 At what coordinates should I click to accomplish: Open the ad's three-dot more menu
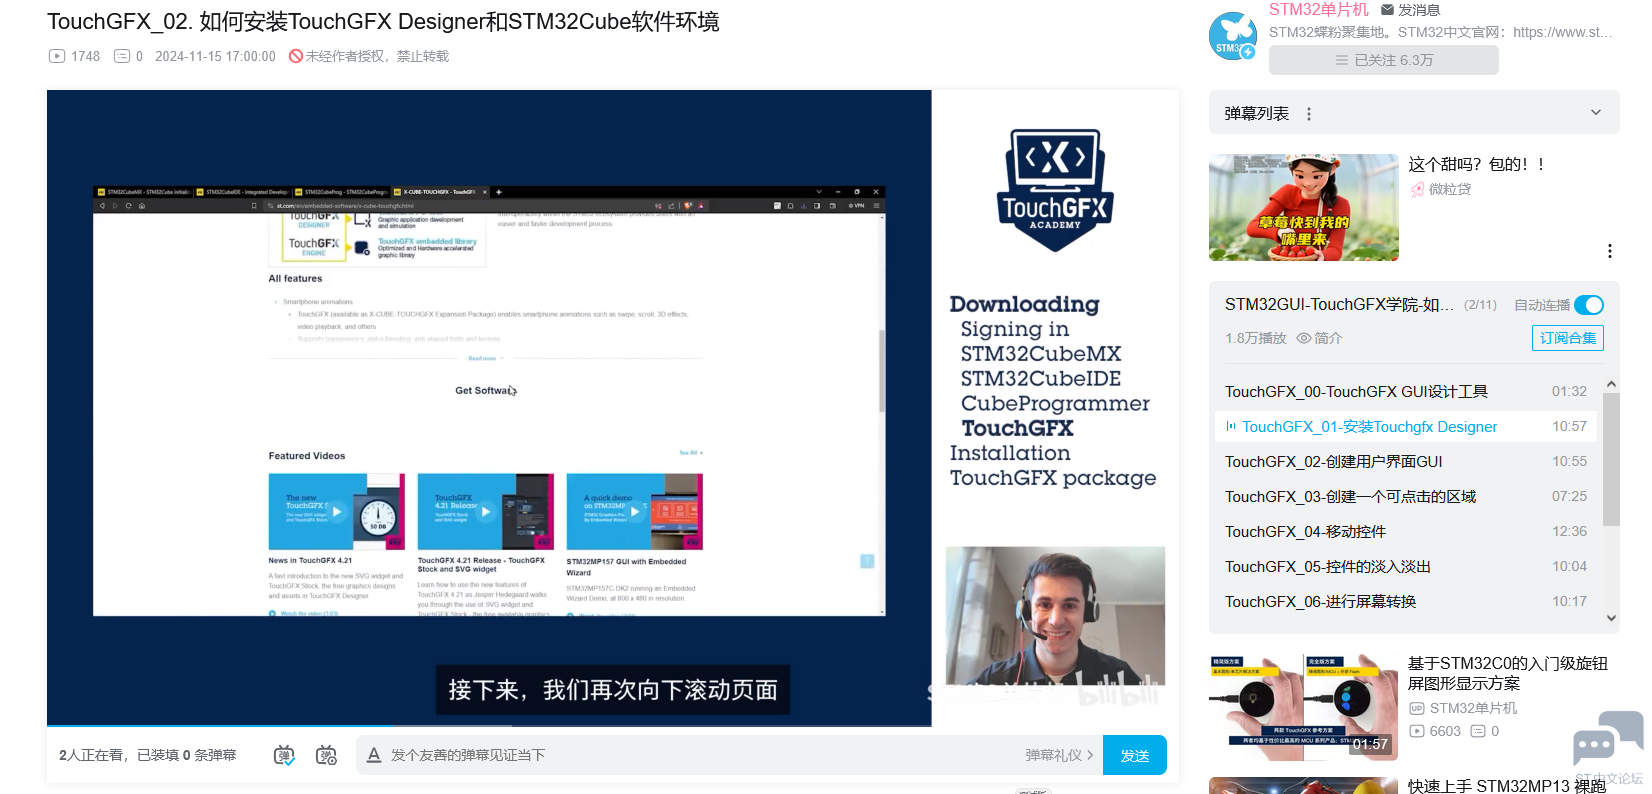coord(1609,251)
